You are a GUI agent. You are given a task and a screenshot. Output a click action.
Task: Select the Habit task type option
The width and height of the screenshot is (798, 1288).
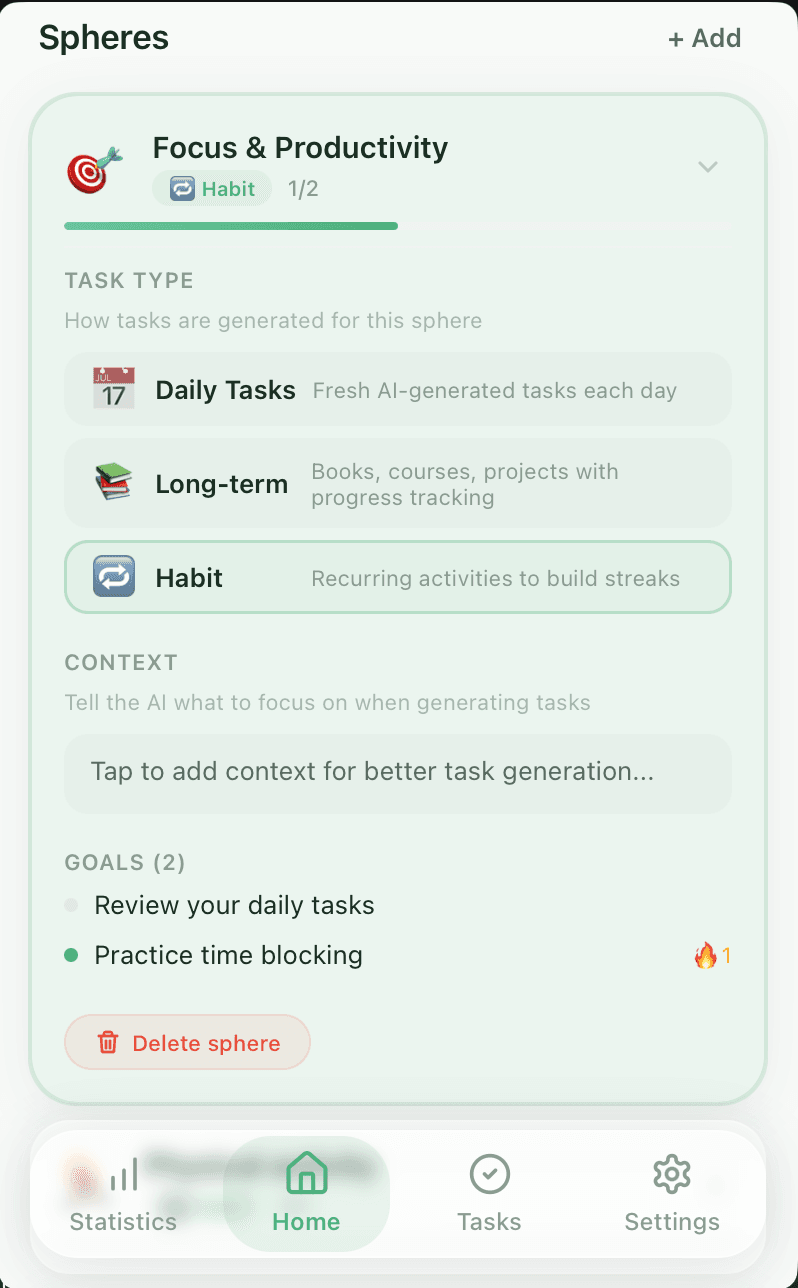pyautogui.click(x=398, y=578)
